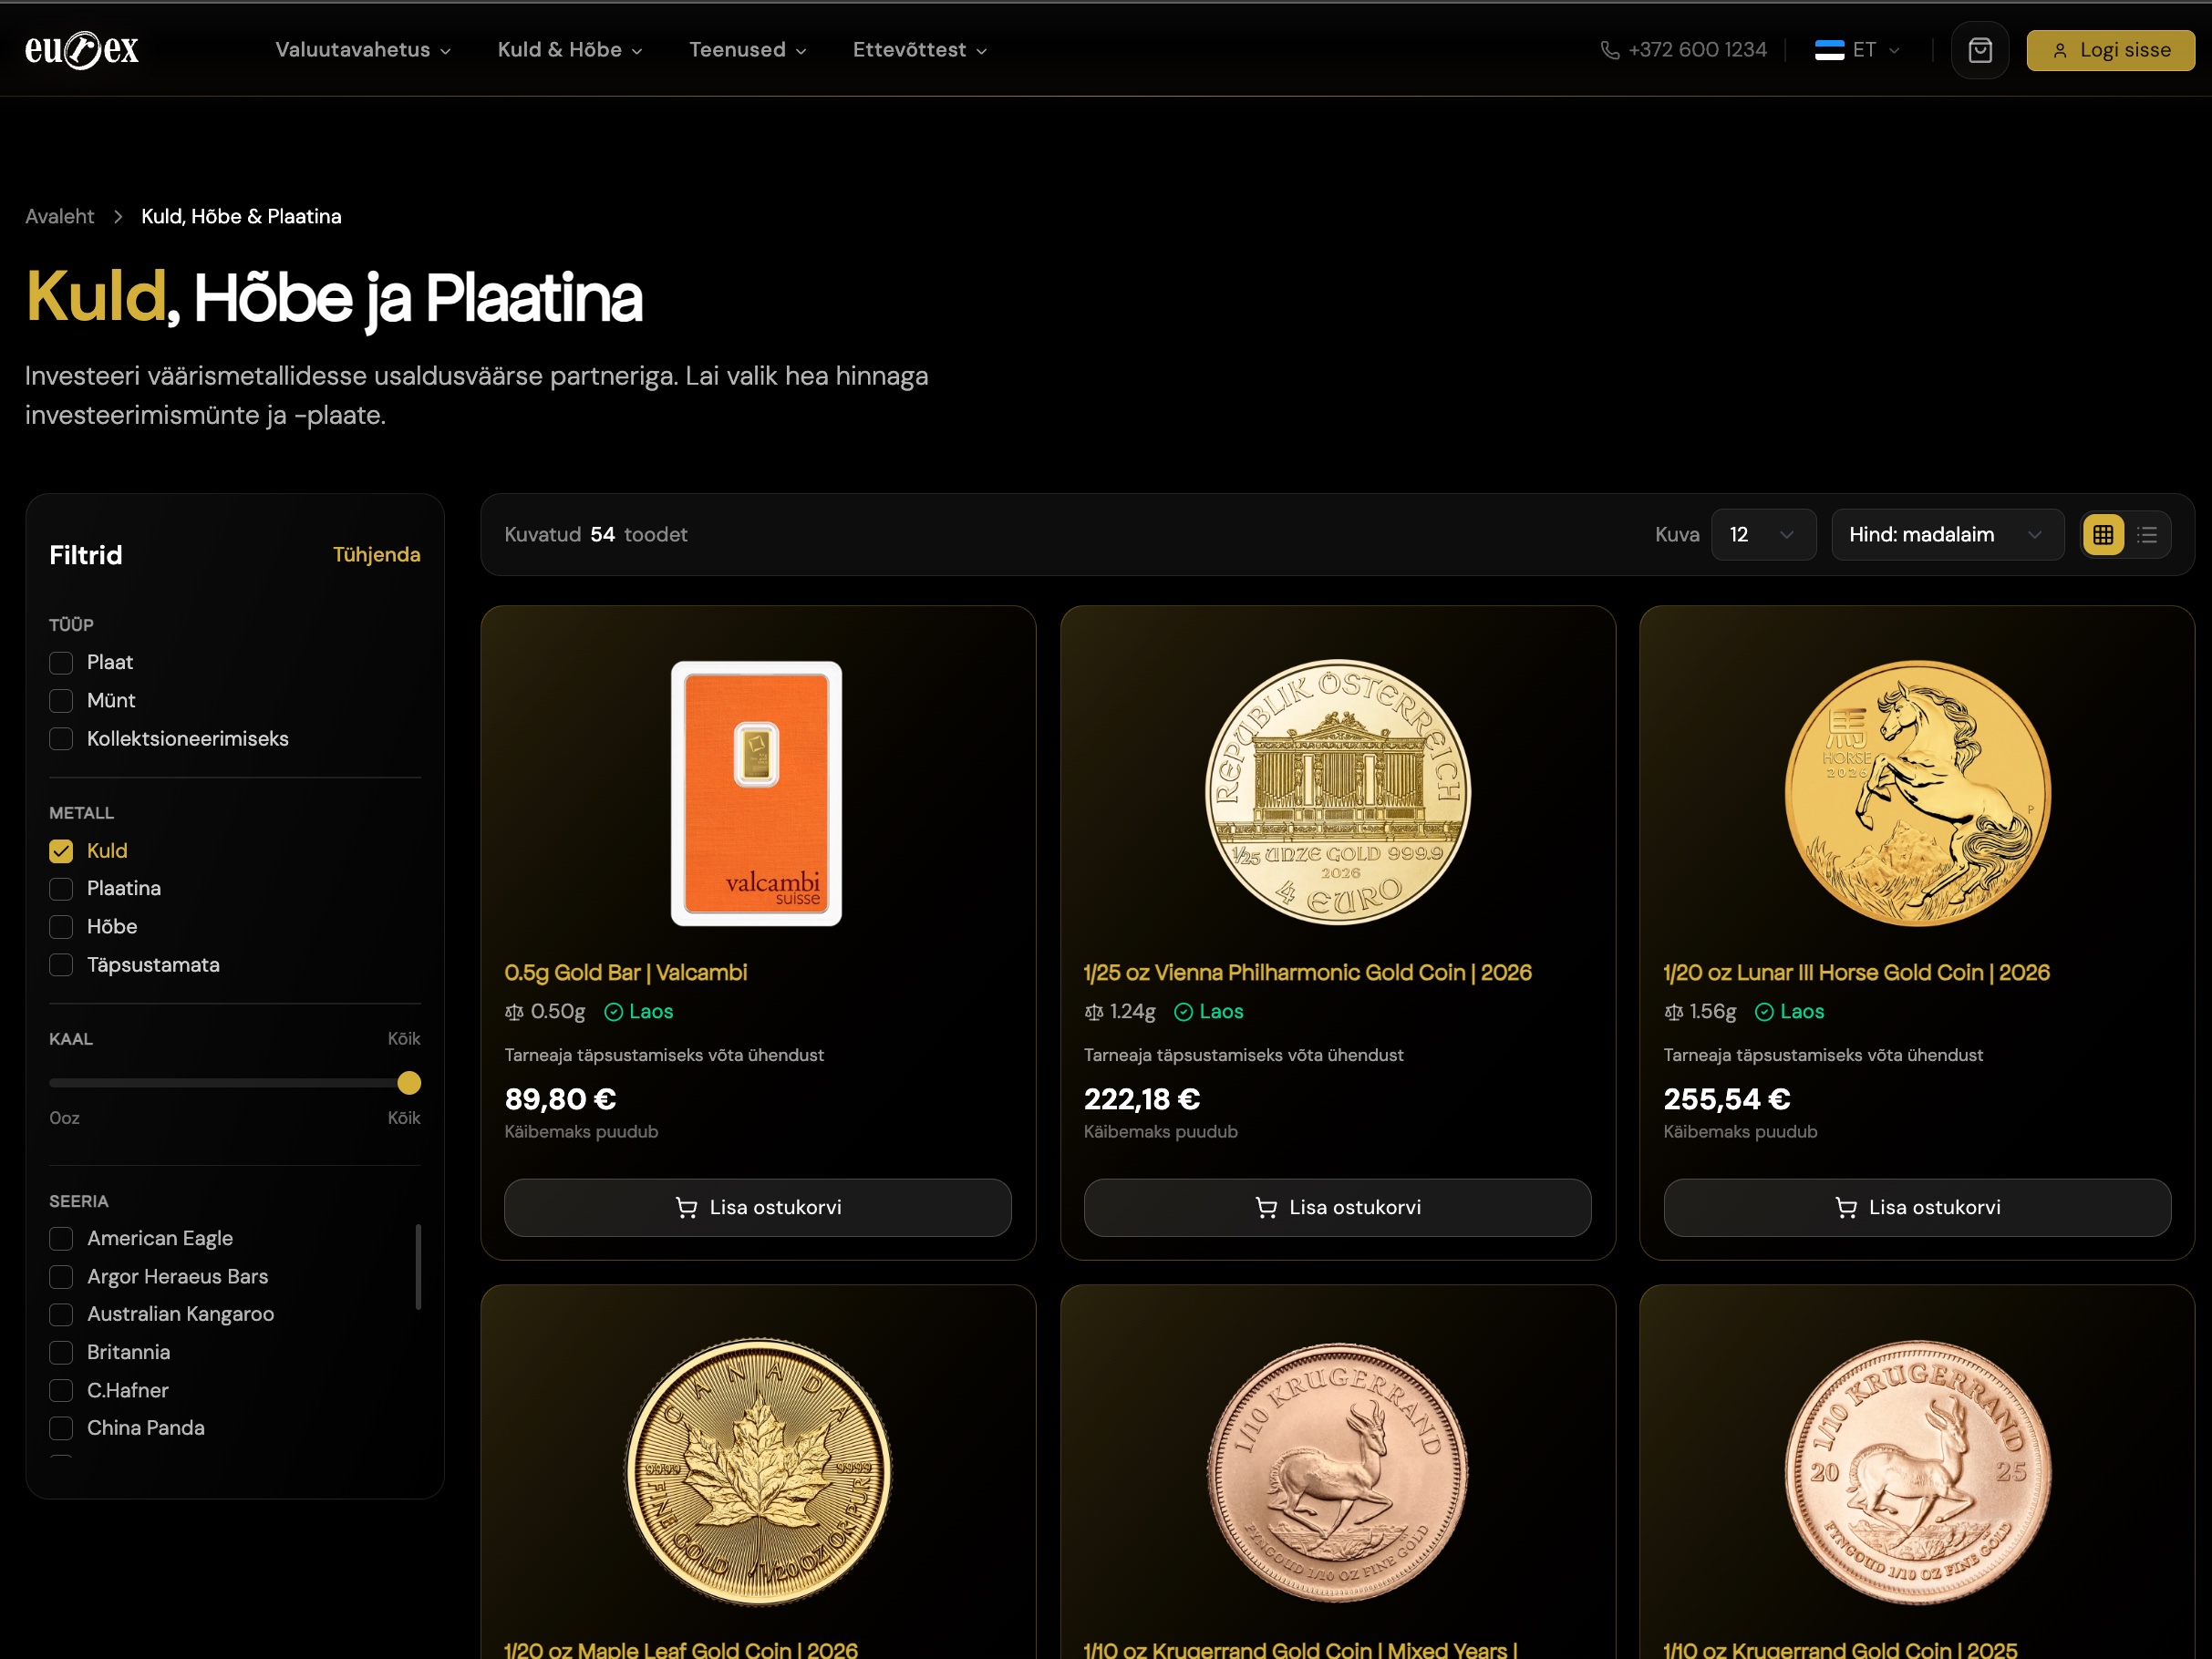The width and height of the screenshot is (2212, 1659).
Task: Click the Eurex logo
Action: [x=82, y=49]
